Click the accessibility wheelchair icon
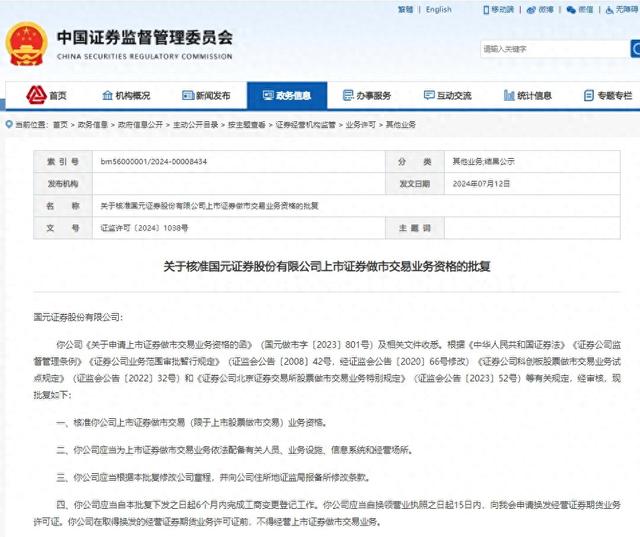 [x=610, y=10]
